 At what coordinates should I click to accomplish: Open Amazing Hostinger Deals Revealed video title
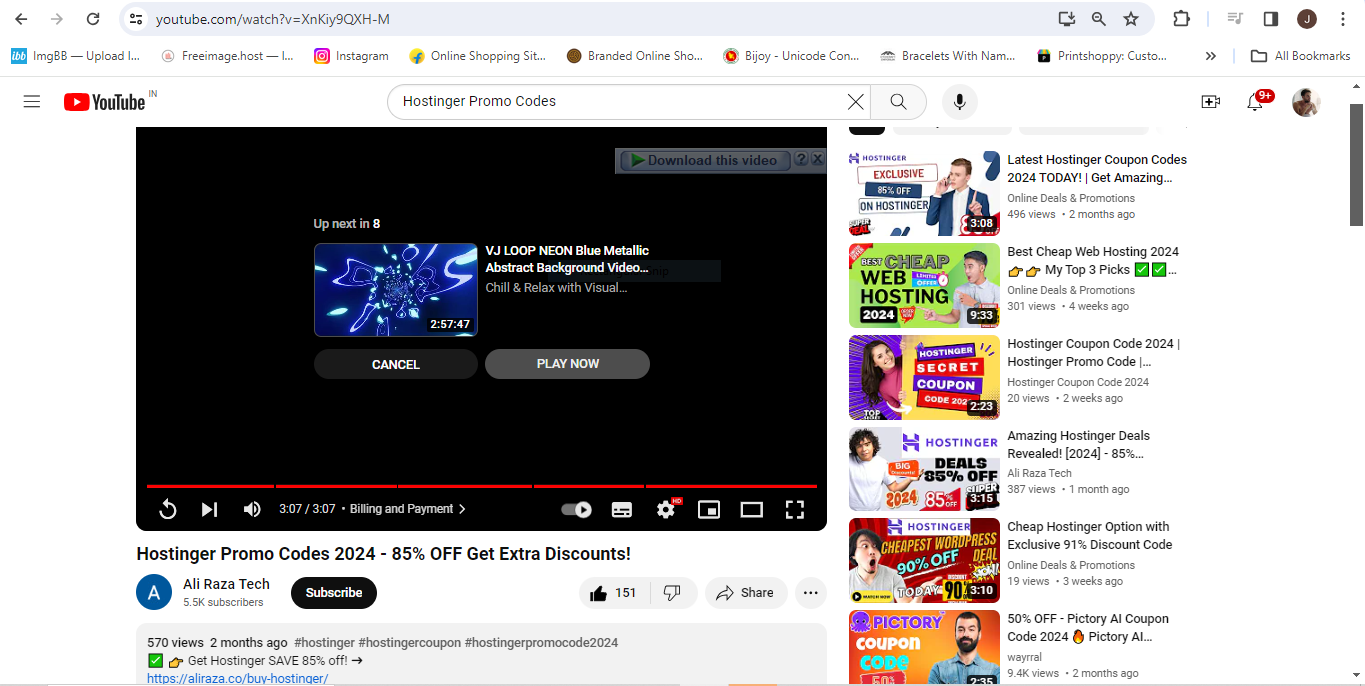coord(1078,444)
